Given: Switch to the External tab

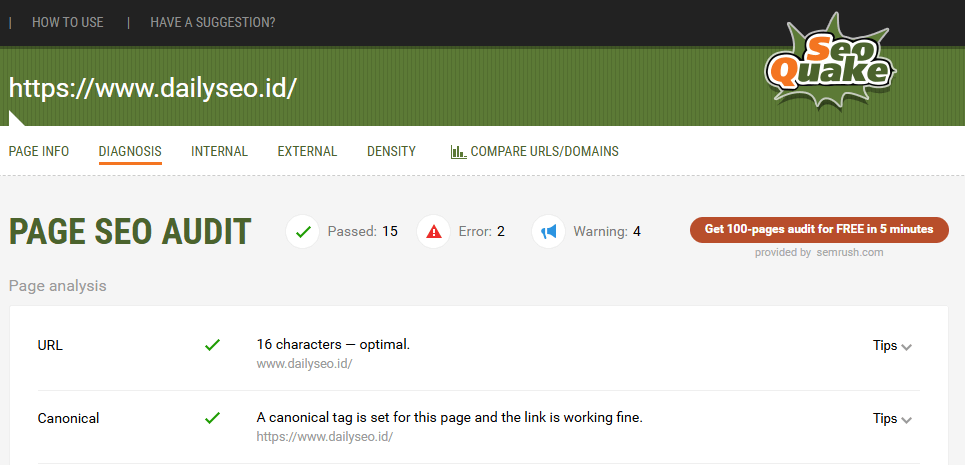Looking at the screenshot, I should 307,151.
